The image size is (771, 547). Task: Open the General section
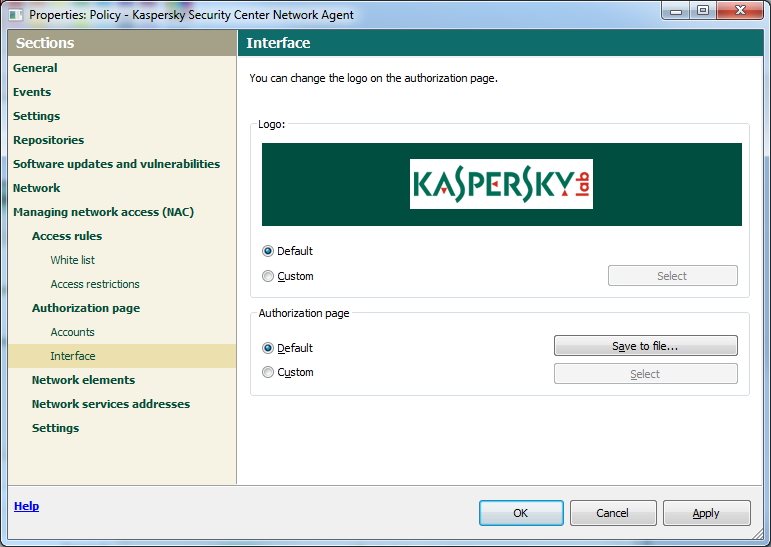35,68
